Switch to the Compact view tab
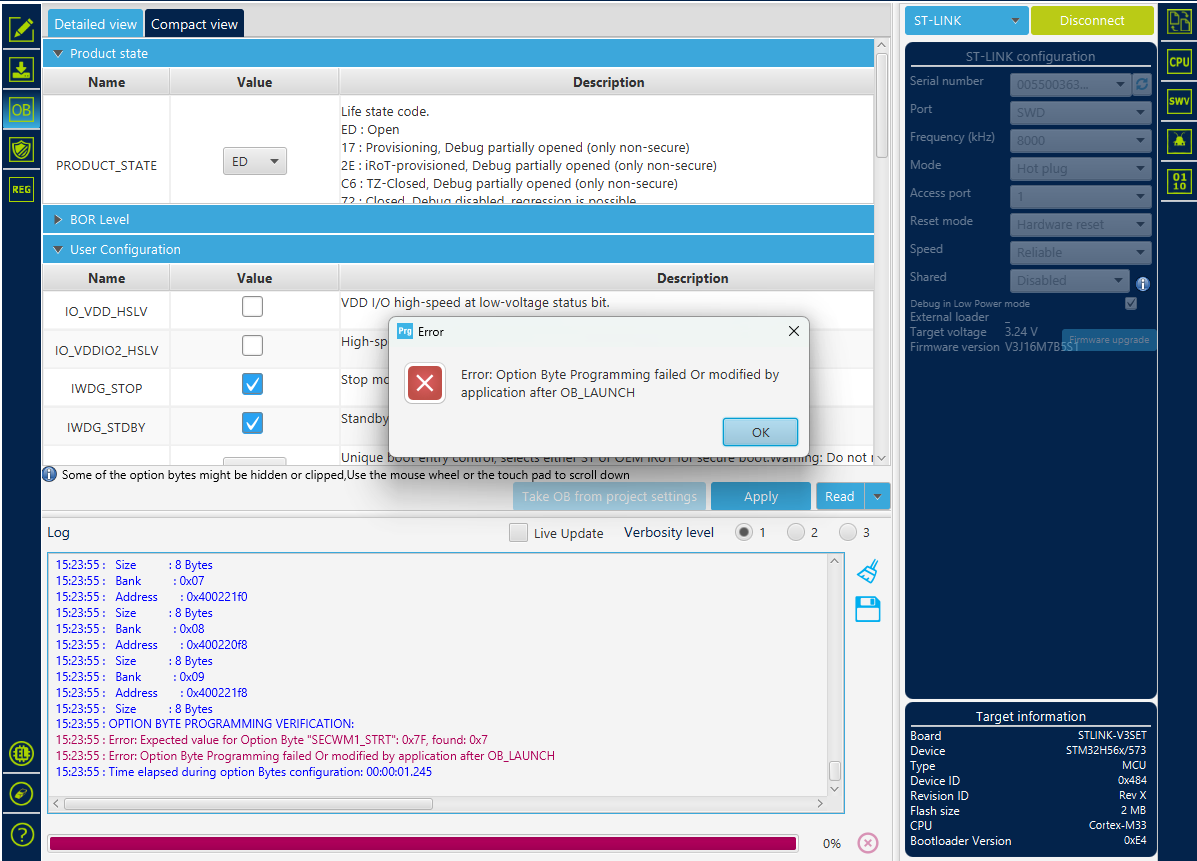Screen dimensions: 1197x861 coord(194,22)
